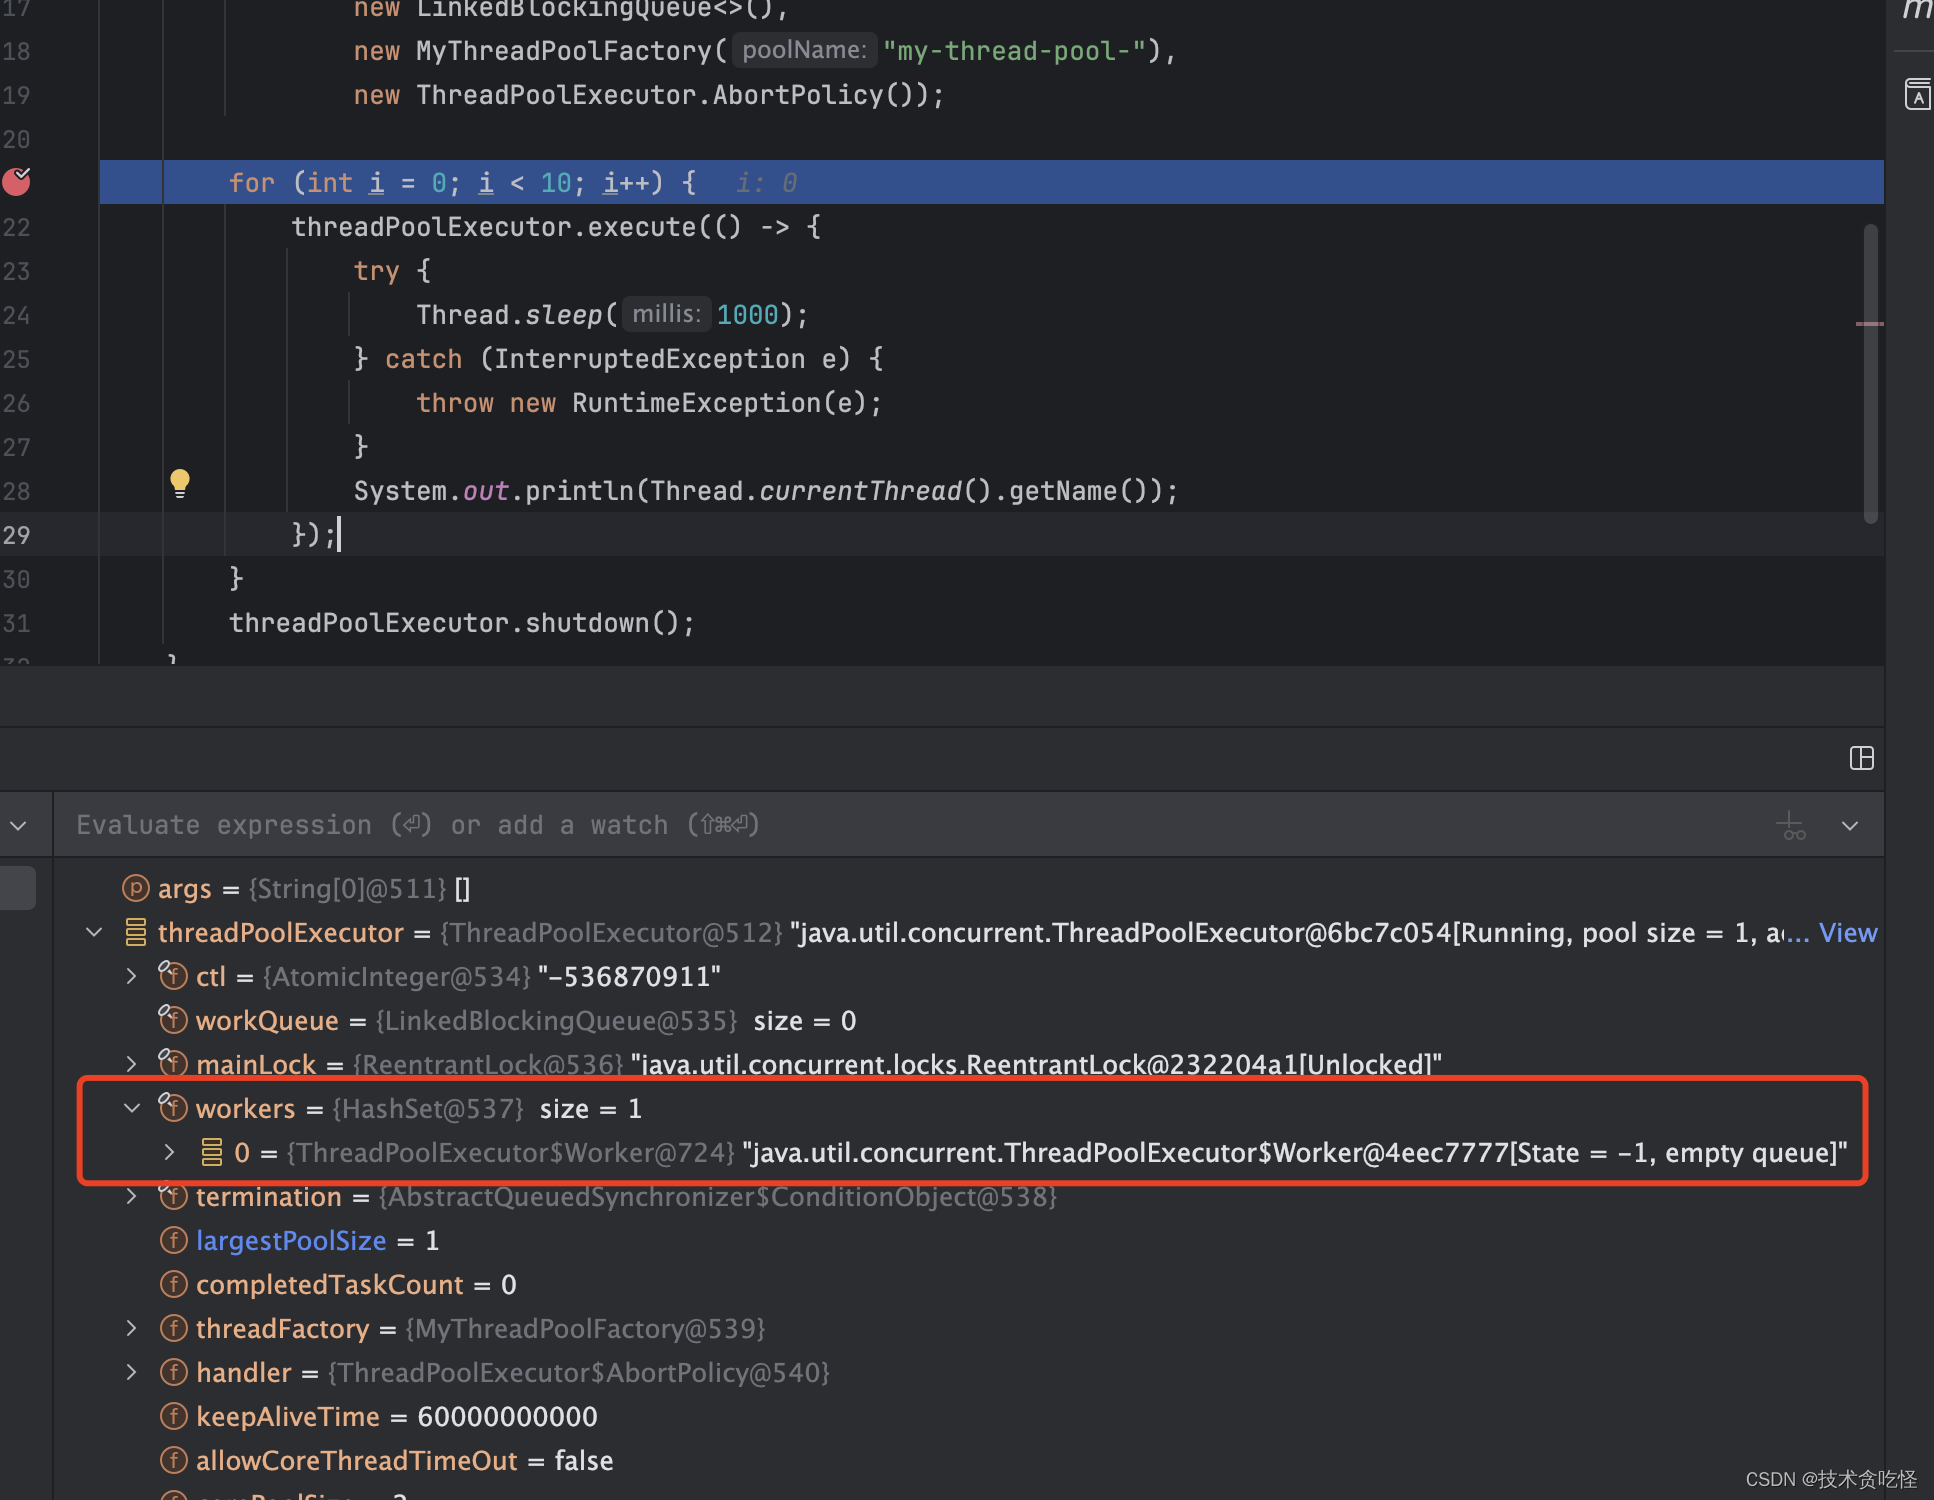Expand the handler AbortPolicy node
The width and height of the screenshot is (1934, 1500).
pyautogui.click(x=131, y=1372)
